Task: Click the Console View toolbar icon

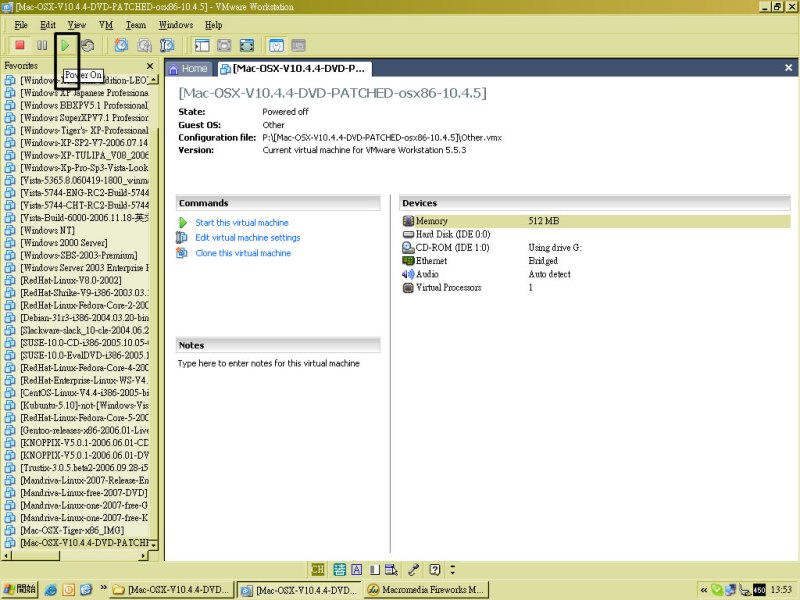Action: 298,45
